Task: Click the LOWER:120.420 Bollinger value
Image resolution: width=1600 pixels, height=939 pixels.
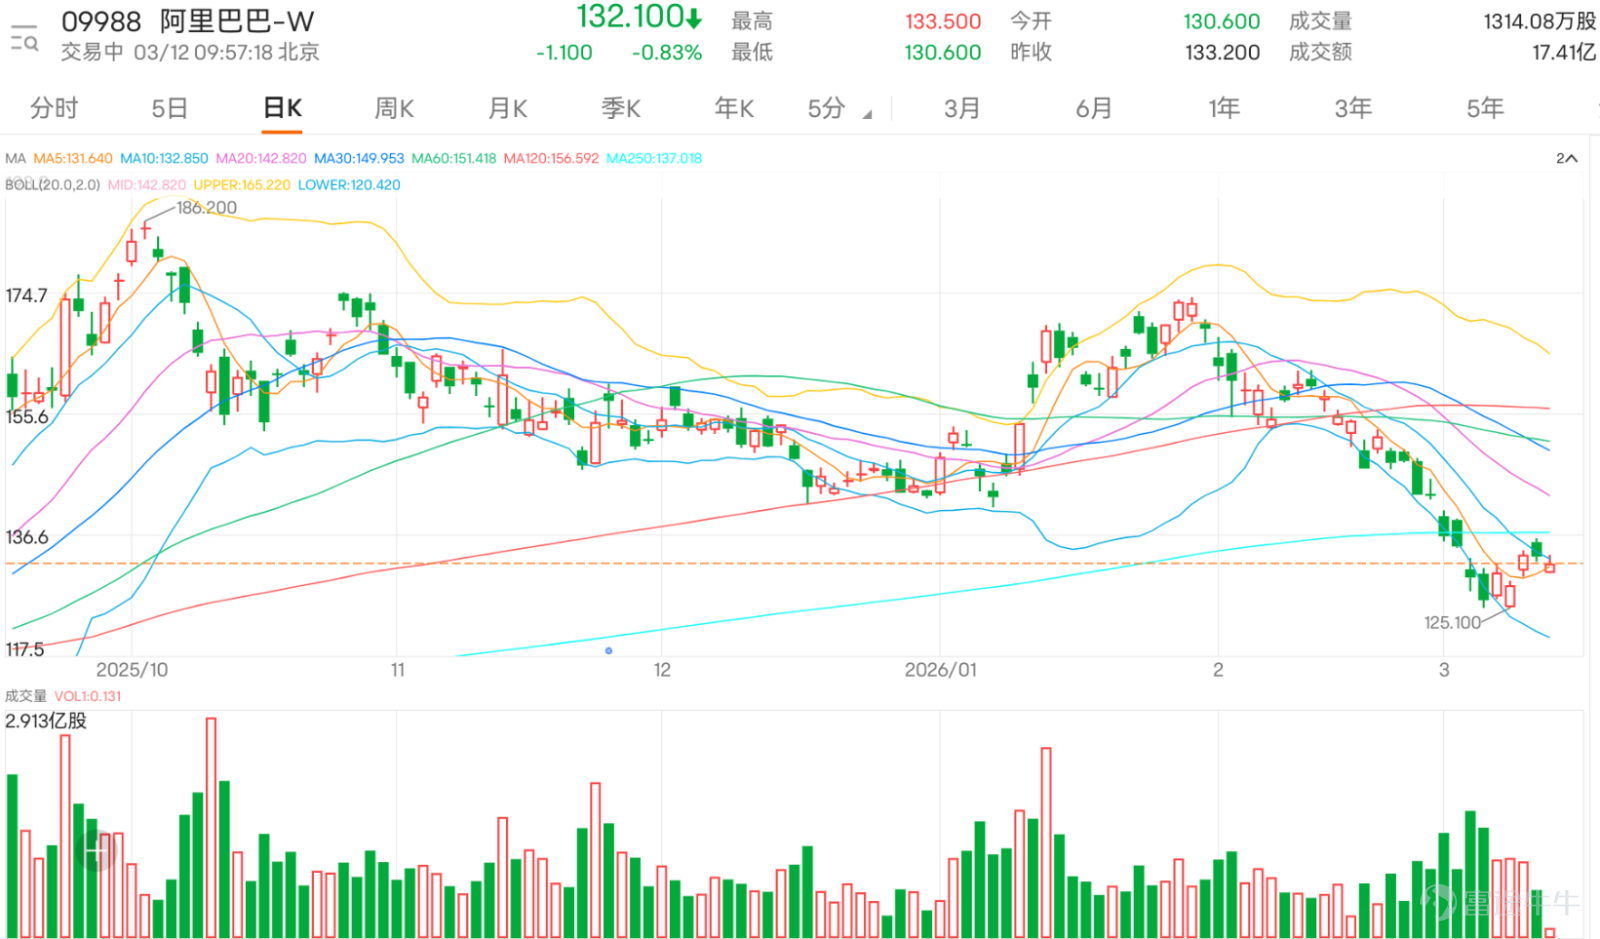Action: (x=349, y=185)
